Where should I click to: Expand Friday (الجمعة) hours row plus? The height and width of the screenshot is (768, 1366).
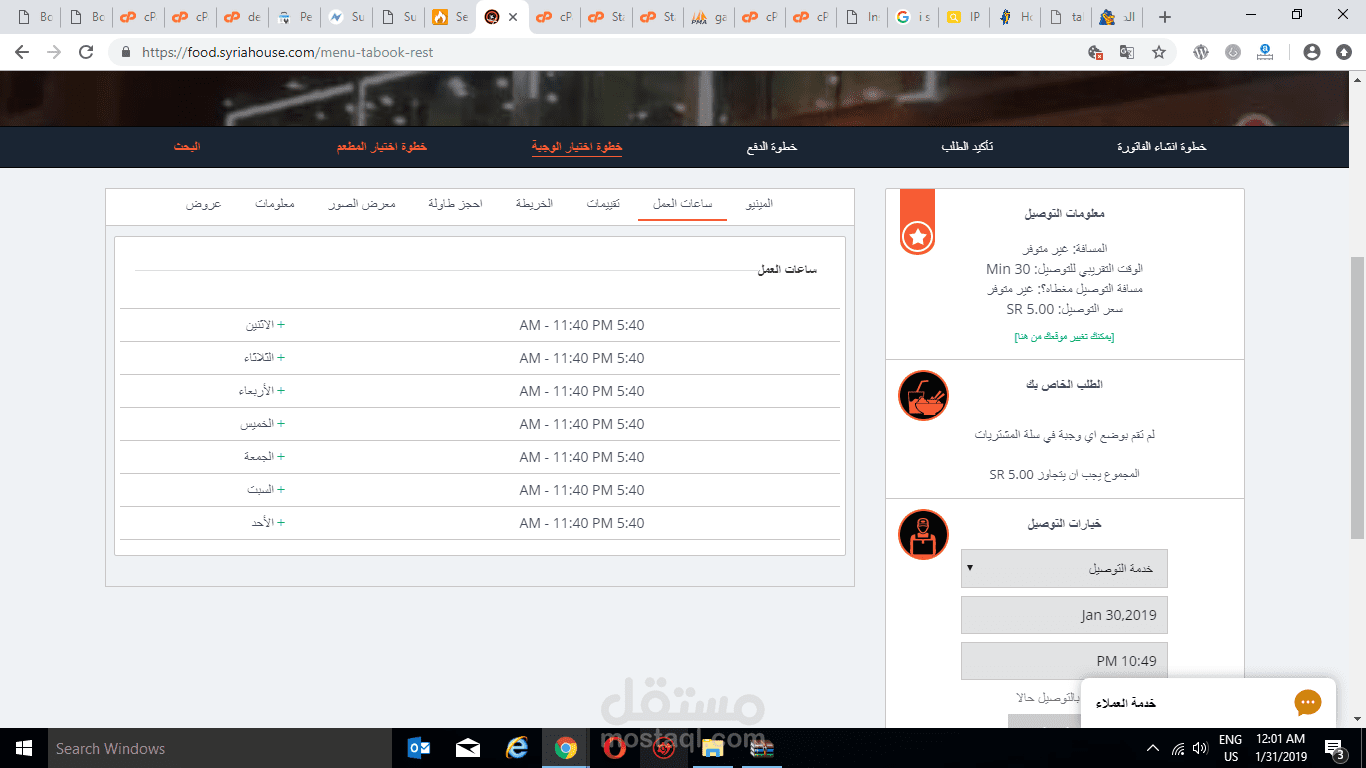click(x=281, y=457)
